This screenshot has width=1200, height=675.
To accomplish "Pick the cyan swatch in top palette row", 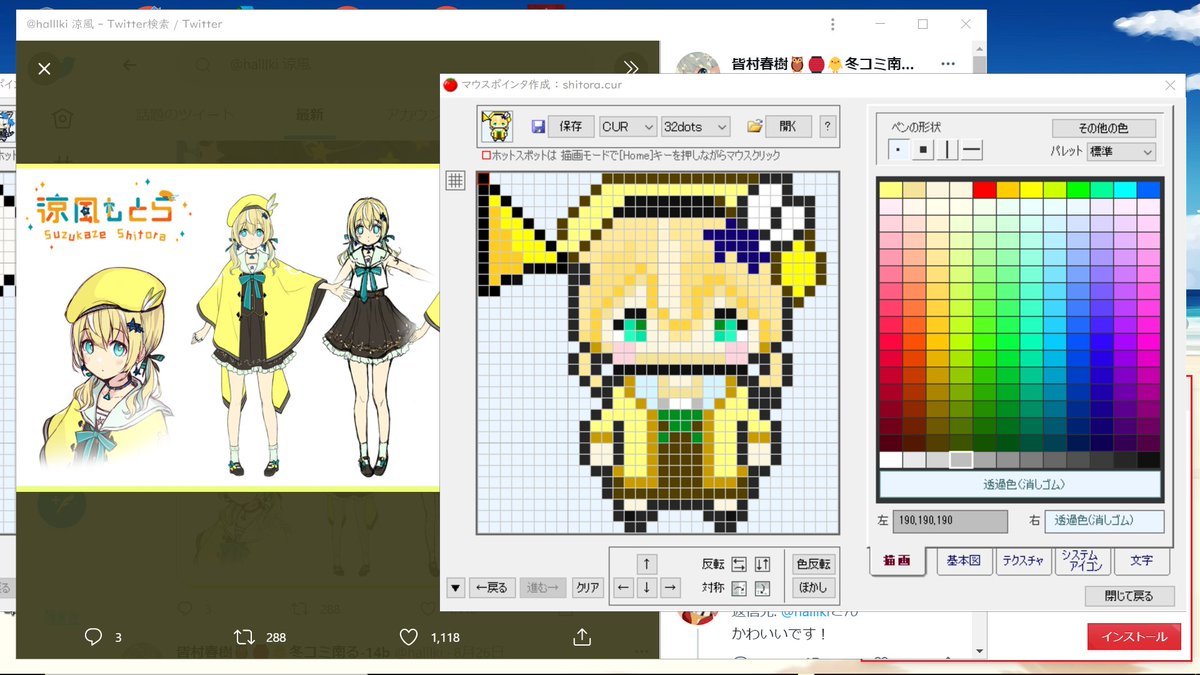I will tap(1125, 189).
